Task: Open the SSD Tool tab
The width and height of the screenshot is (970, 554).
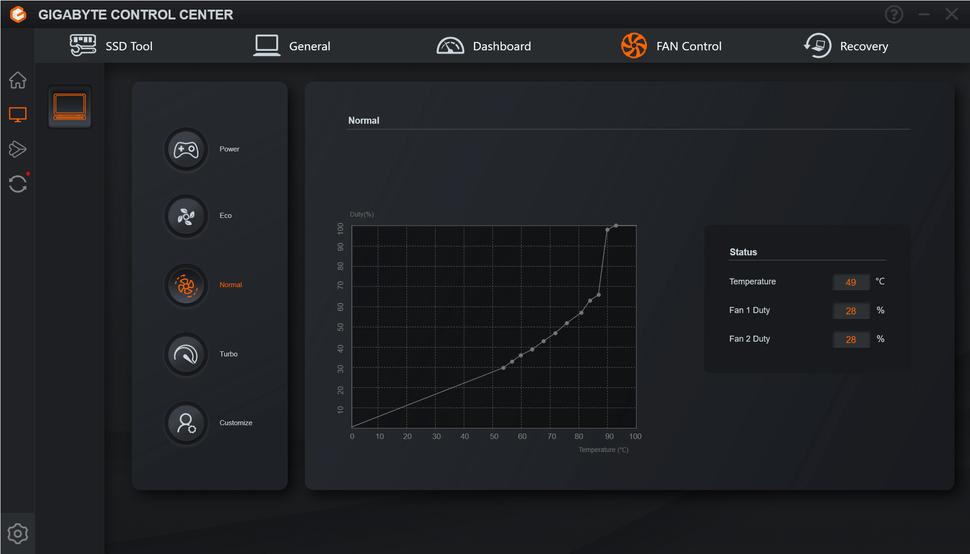Action: pyautogui.click(x=111, y=46)
